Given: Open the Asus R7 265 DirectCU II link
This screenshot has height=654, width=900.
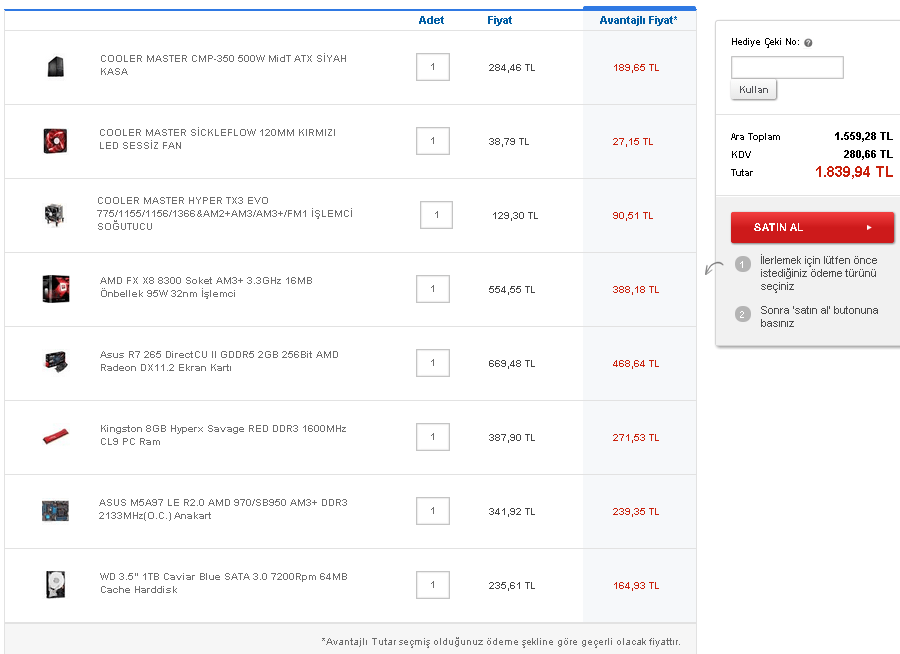Looking at the screenshot, I should pyautogui.click(x=219, y=361).
